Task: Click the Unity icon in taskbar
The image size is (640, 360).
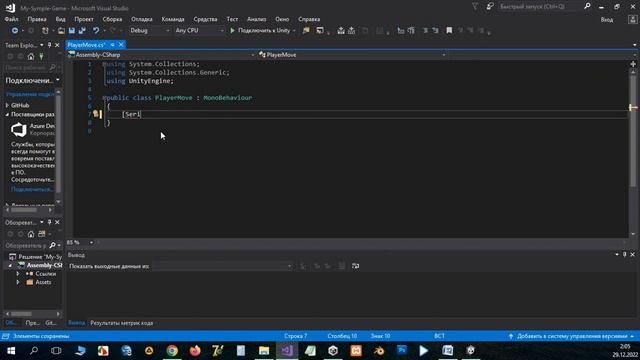Action: (333, 351)
